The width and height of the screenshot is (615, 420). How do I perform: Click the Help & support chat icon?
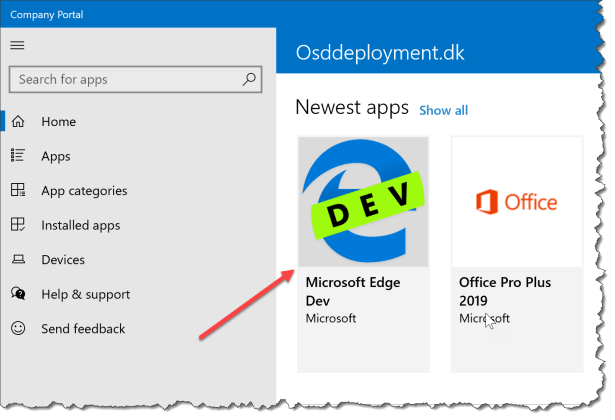pyautogui.click(x=18, y=294)
